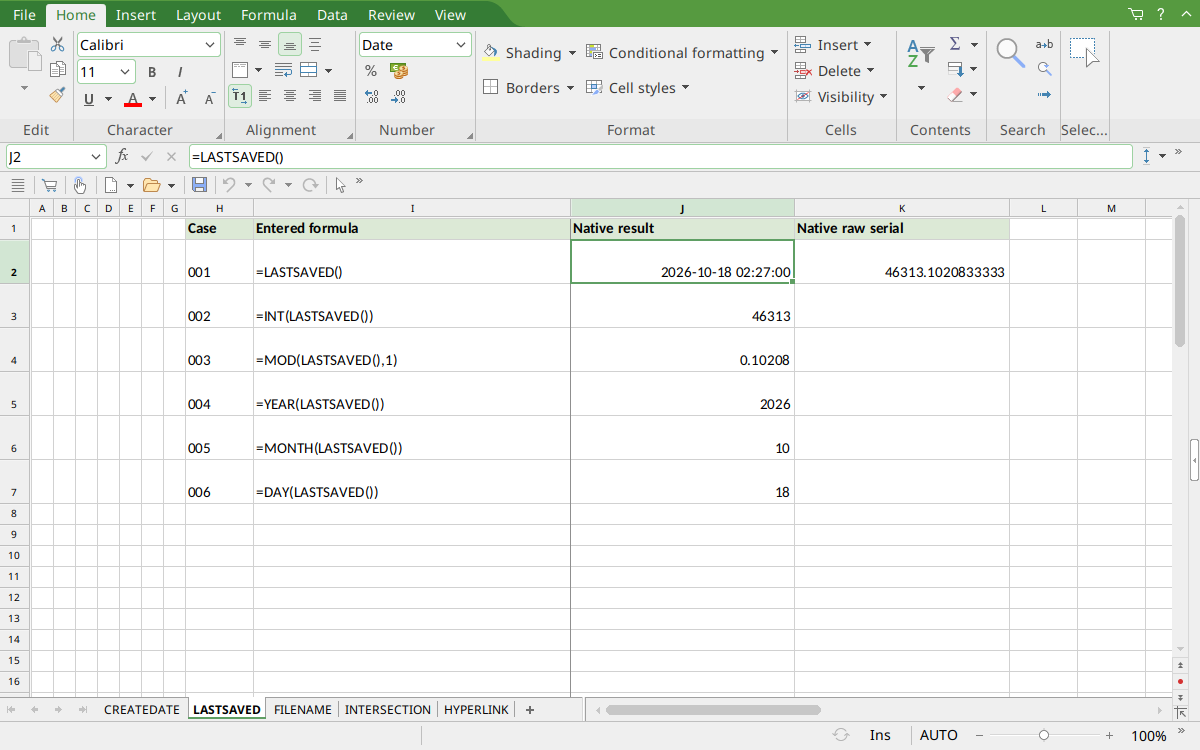
Task: Switch to the Review ribbon tab
Action: (391, 15)
